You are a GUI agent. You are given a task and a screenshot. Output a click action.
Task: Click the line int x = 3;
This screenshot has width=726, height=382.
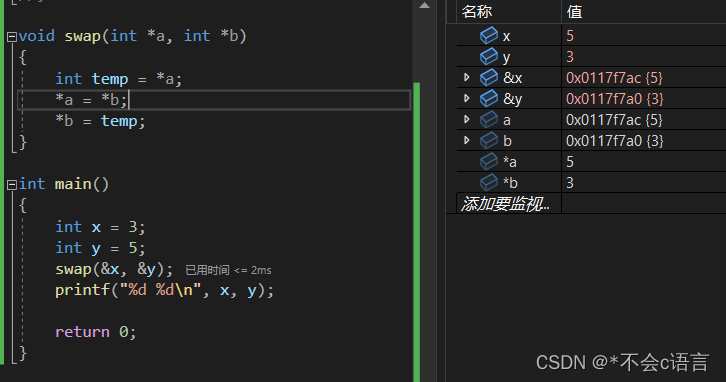[100, 227]
